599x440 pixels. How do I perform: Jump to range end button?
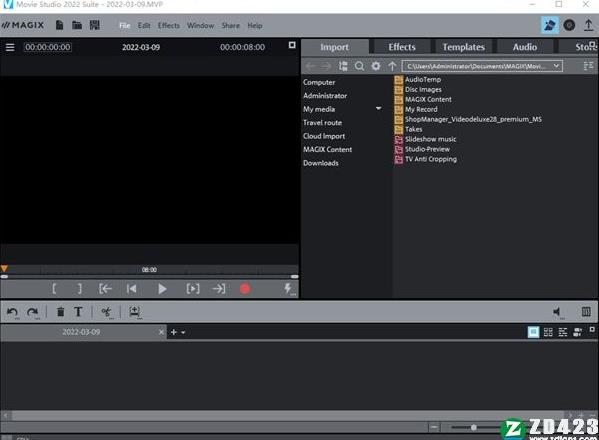click(x=219, y=289)
